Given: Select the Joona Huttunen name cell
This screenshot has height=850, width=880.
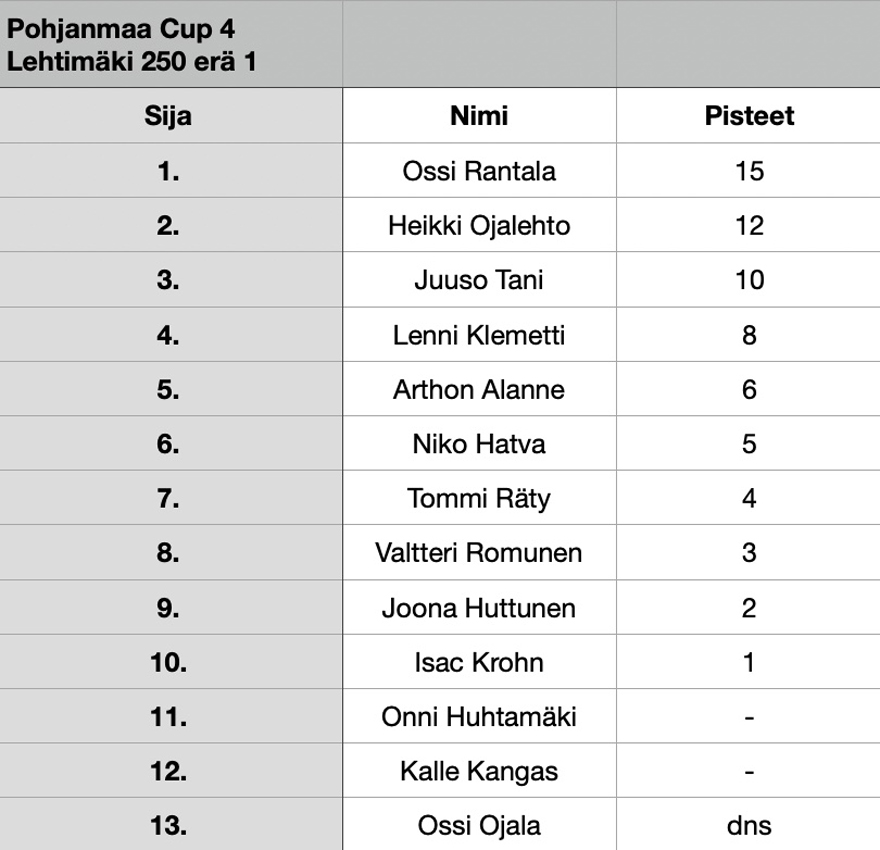Looking at the screenshot, I should tap(479, 608).
